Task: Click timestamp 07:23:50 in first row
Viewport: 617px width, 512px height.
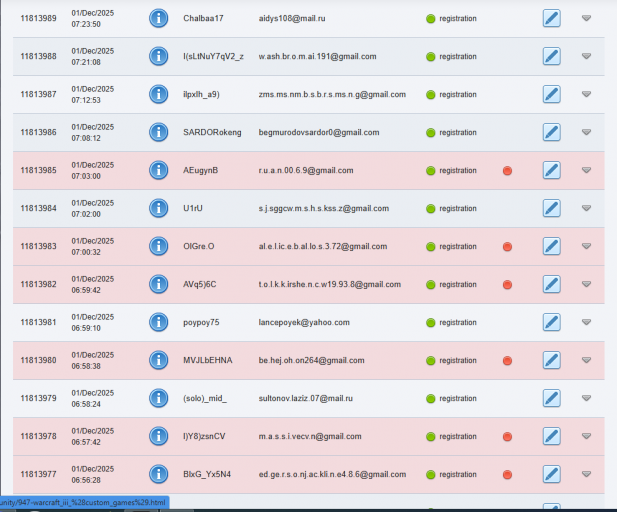Action: pyautogui.click(x=86, y=24)
